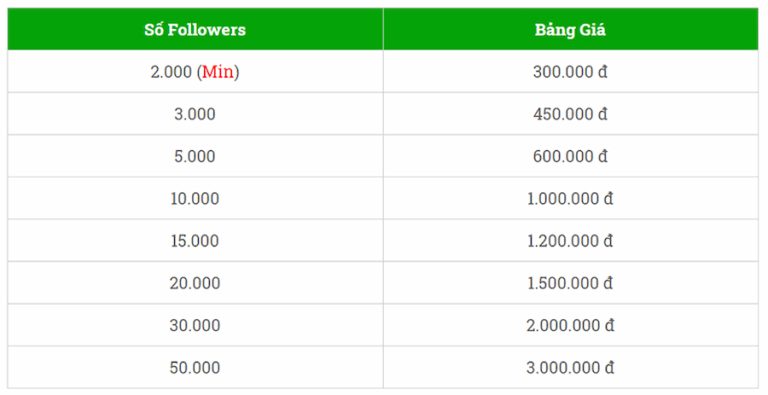Click the 3.000.000 đ price
The width and height of the screenshot is (768, 395).
[x=570, y=367]
